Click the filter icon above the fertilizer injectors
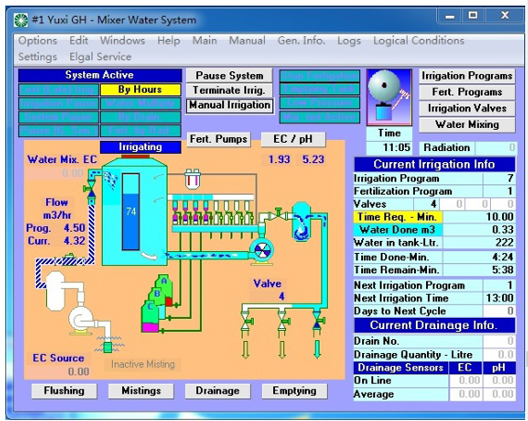The height and width of the screenshot is (421, 528). (192, 179)
